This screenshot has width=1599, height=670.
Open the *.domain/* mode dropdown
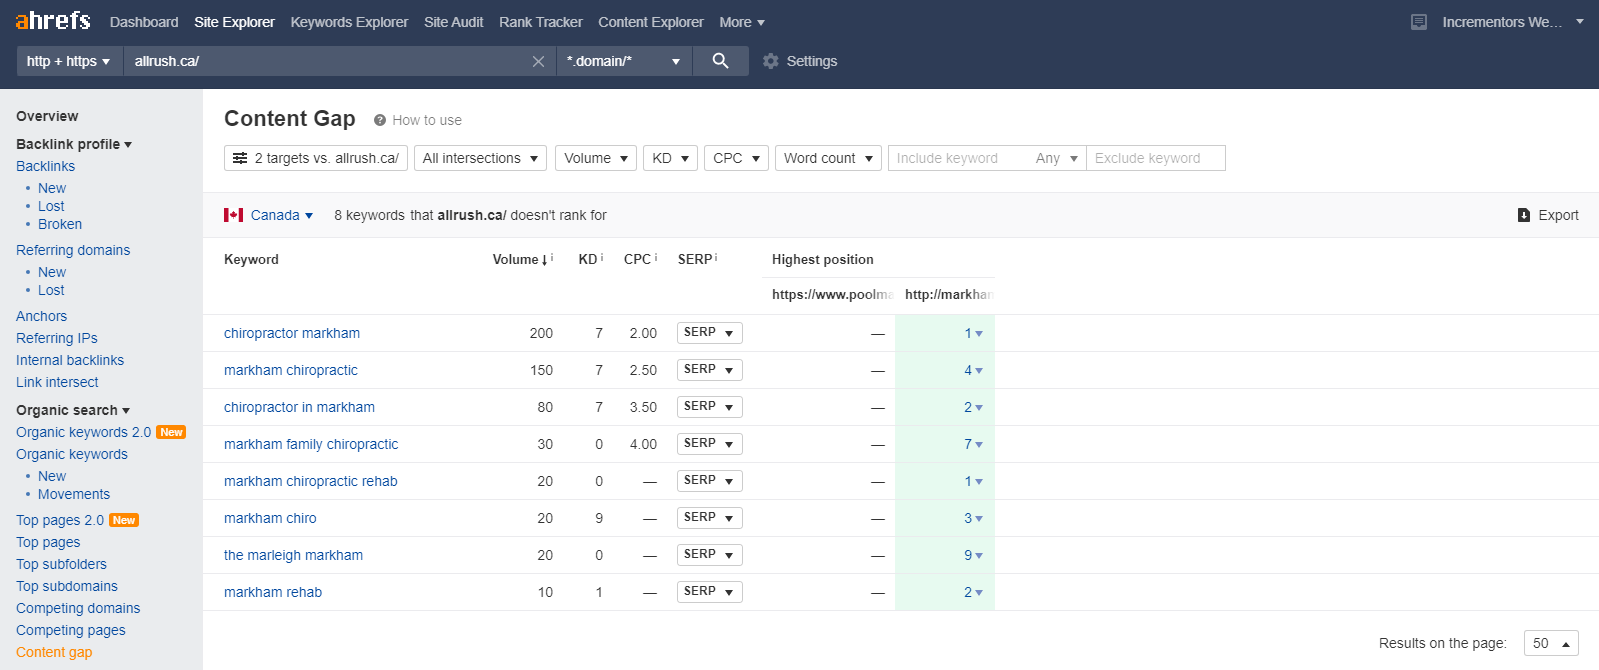[x=624, y=61]
